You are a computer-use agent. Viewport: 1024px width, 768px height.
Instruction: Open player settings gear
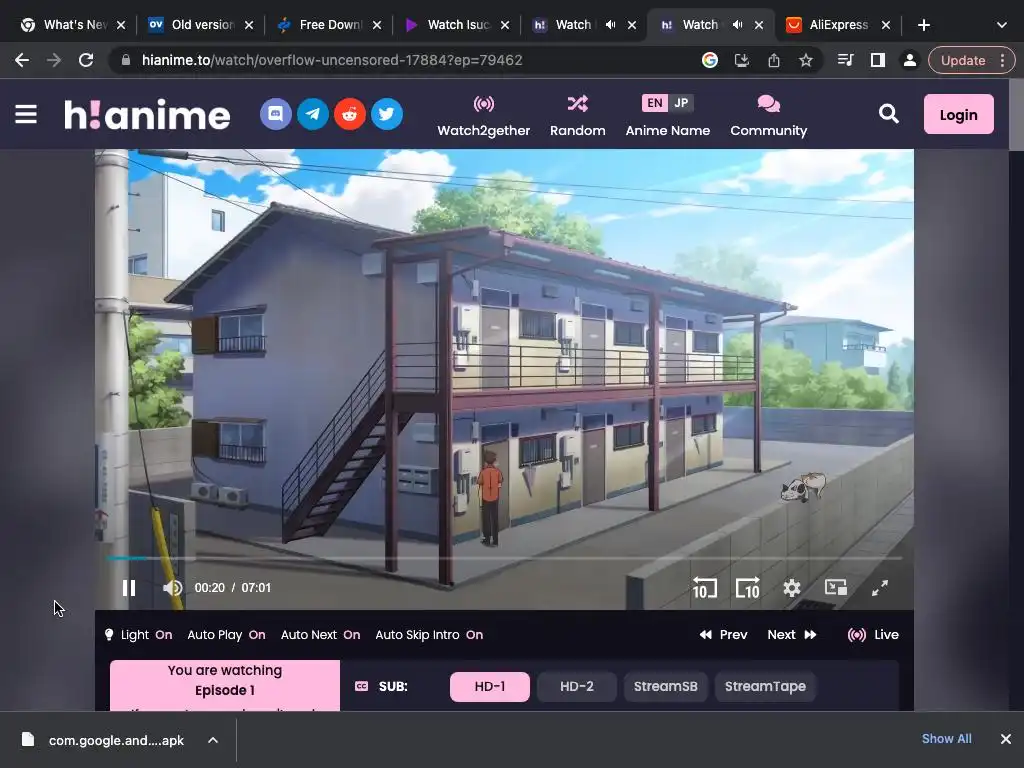click(x=792, y=588)
